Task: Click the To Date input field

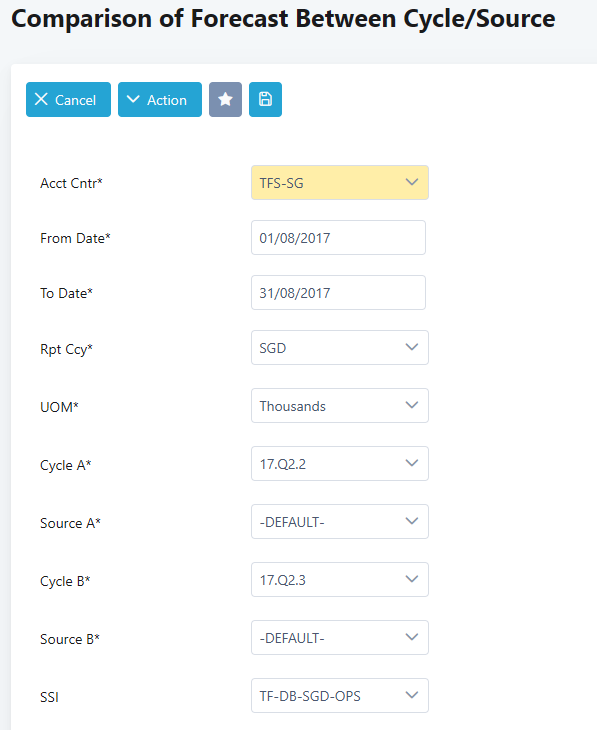Action: [339, 292]
